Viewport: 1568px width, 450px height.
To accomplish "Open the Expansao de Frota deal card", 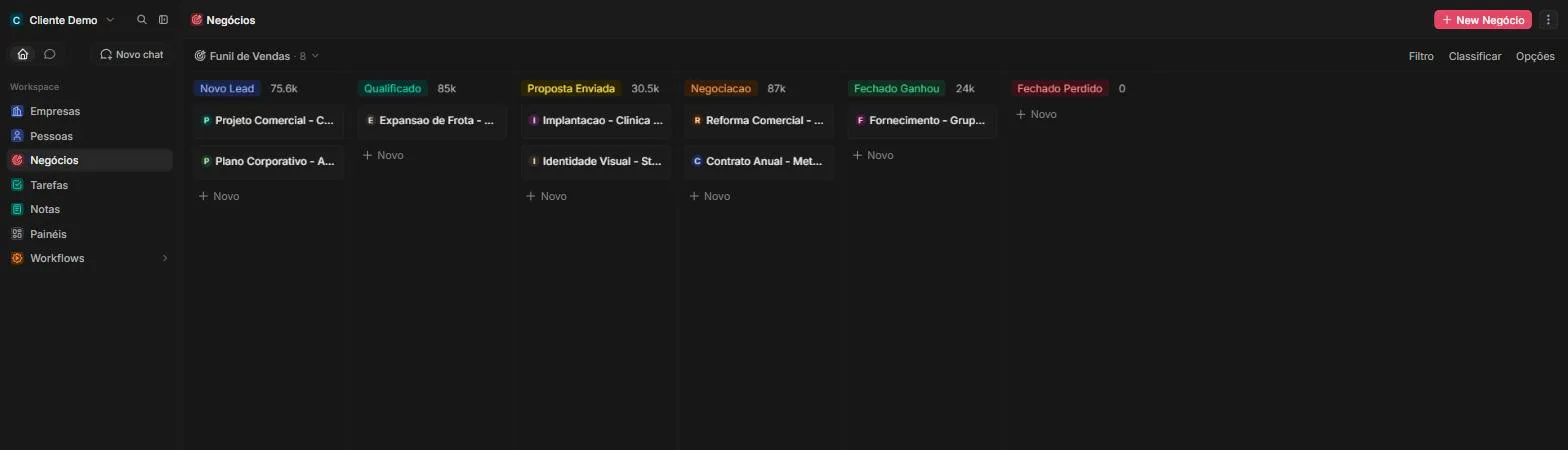I will [432, 120].
